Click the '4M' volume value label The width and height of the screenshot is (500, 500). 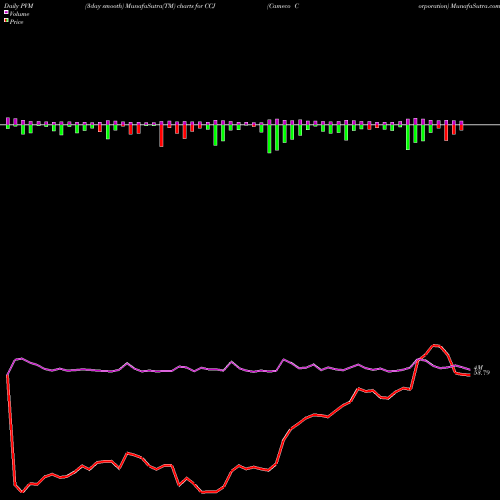pos(478,367)
